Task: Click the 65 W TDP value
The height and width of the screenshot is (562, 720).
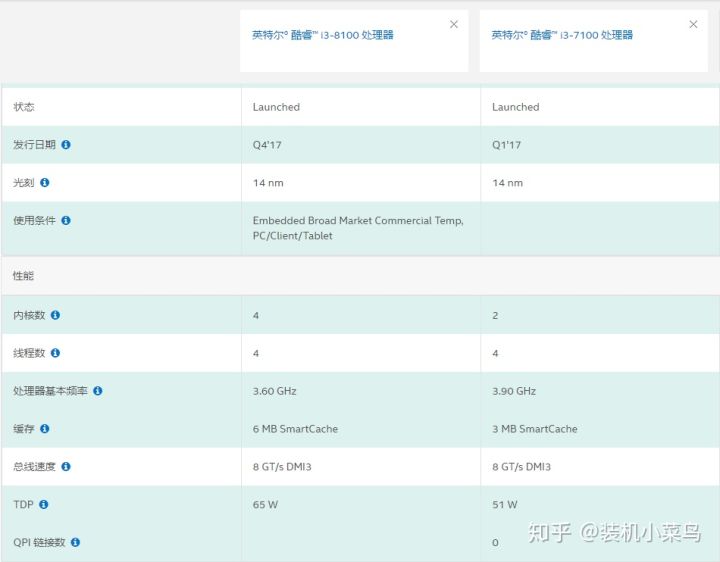Action: (265, 505)
